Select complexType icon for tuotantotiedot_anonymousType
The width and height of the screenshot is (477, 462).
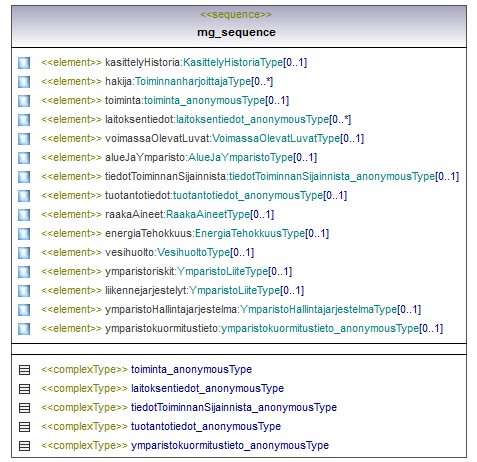pyautogui.click(x=24, y=427)
